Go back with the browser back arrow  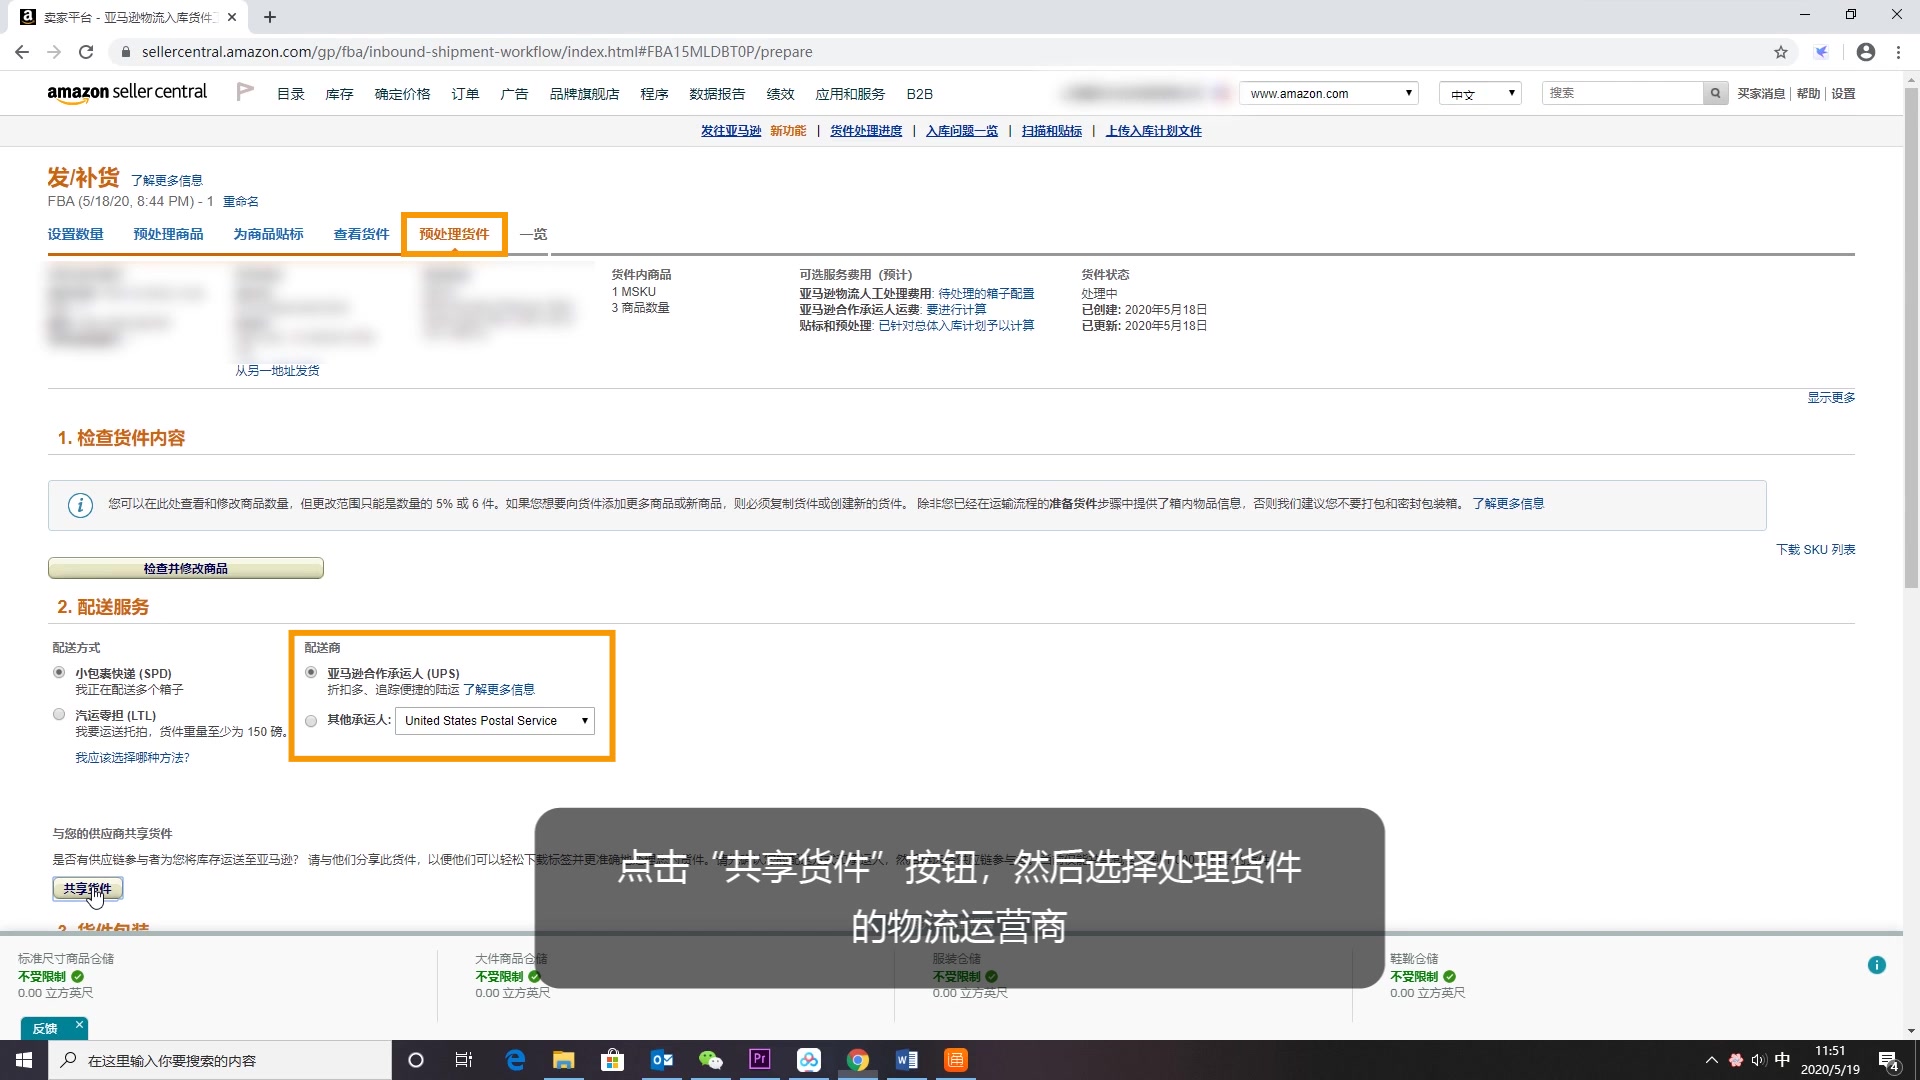click(22, 52)
